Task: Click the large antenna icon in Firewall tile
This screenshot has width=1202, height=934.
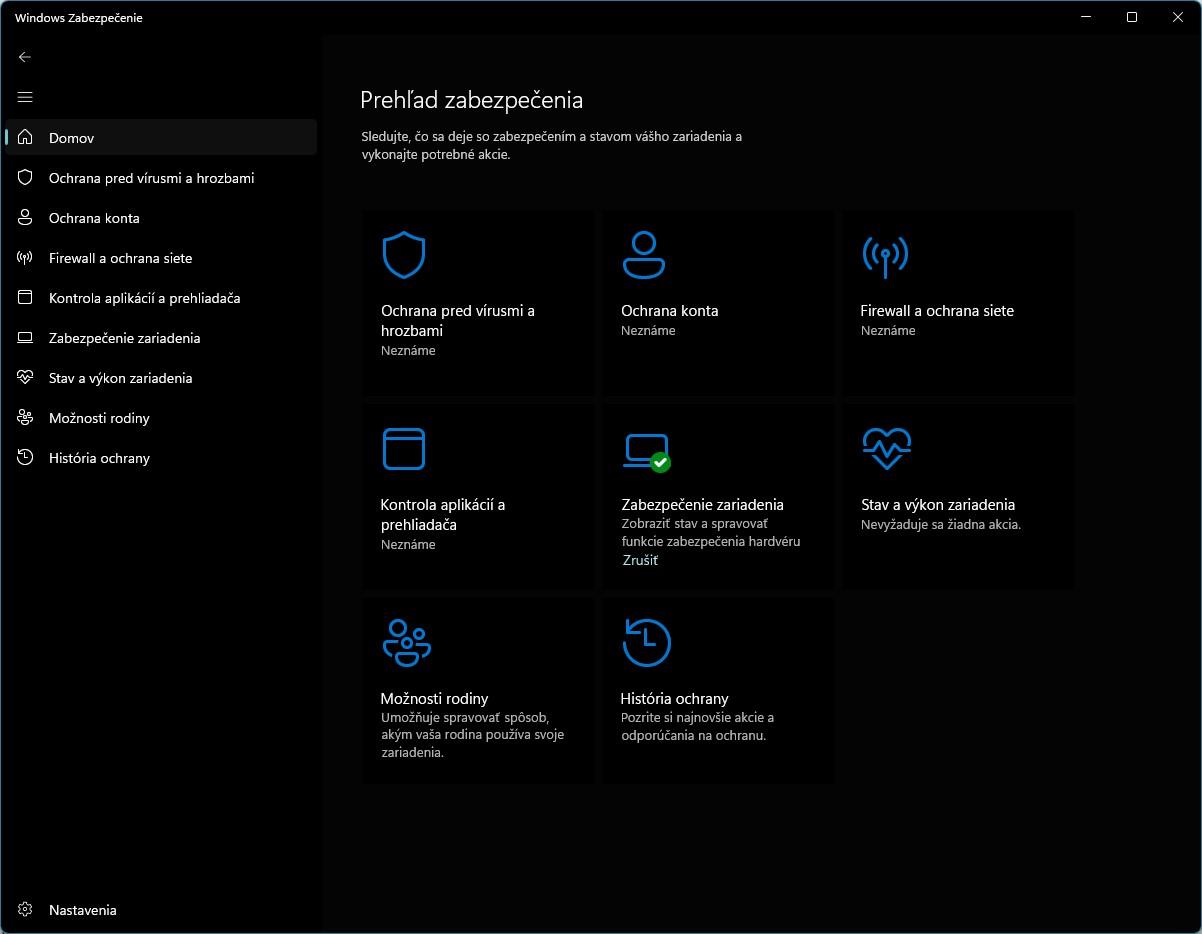Action: pos(885,255)
